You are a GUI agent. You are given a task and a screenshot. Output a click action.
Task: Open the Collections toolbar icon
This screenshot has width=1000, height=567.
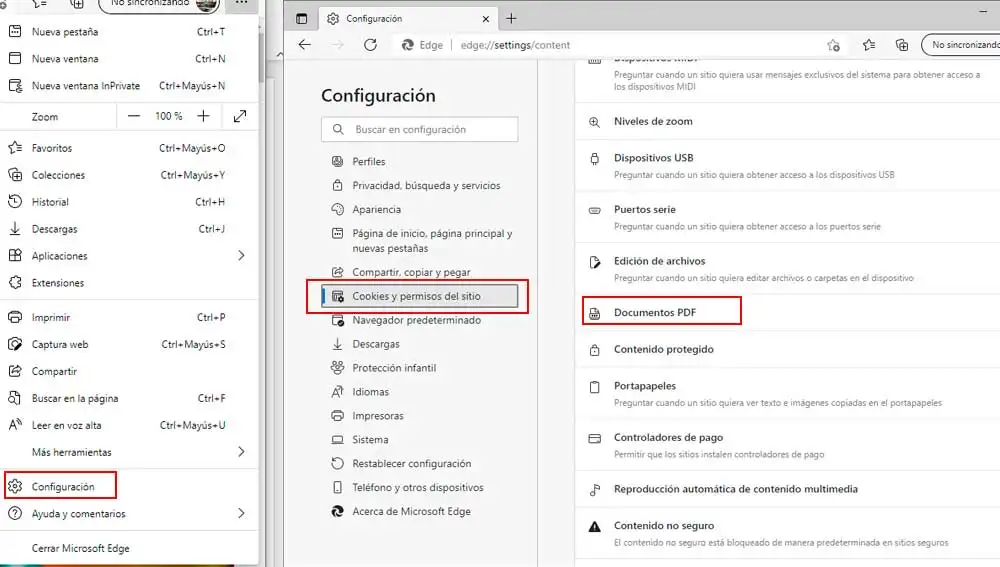click(x=902, y=45)
